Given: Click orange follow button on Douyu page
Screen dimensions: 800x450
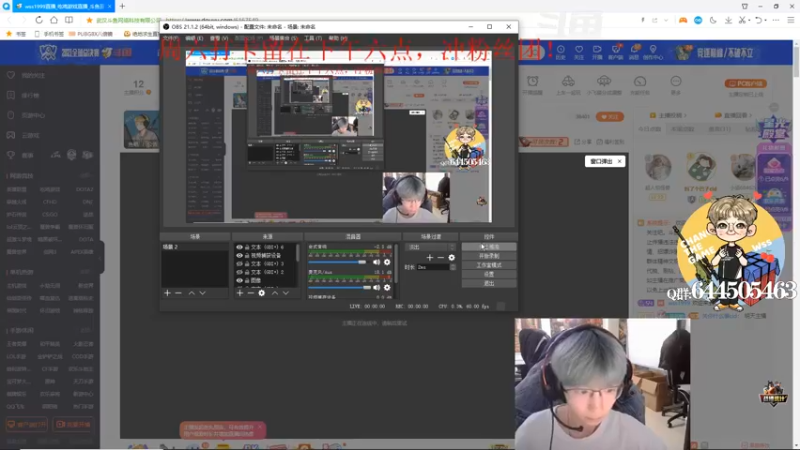Looking at the screenshot, I should [x=610, y=117].
